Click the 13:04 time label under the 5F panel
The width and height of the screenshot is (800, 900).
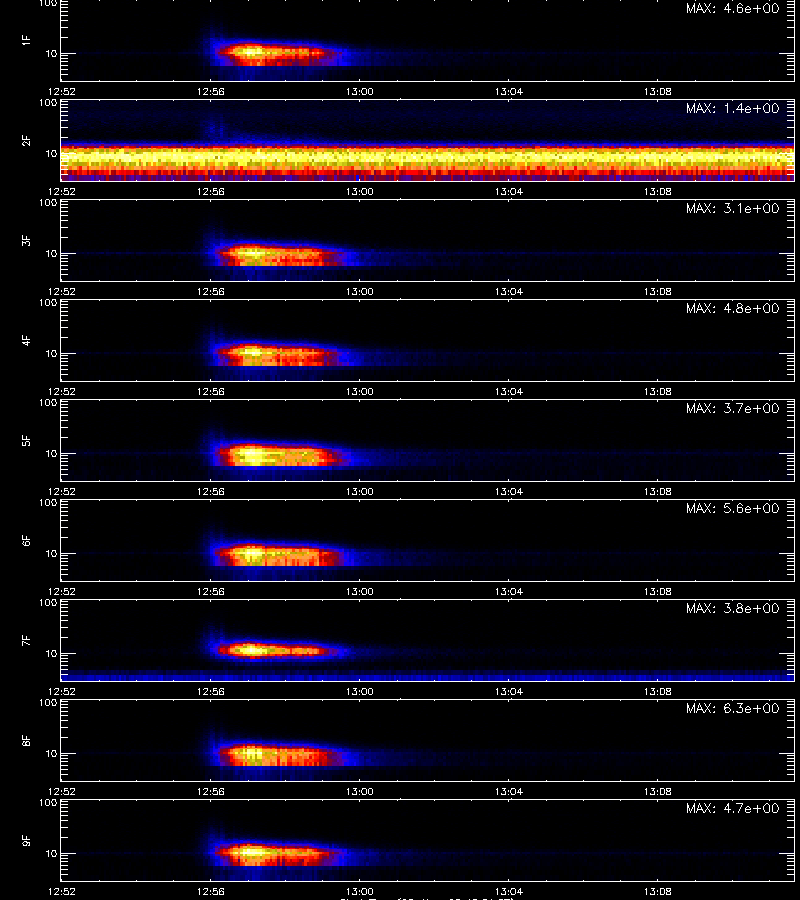coord(508,492)
